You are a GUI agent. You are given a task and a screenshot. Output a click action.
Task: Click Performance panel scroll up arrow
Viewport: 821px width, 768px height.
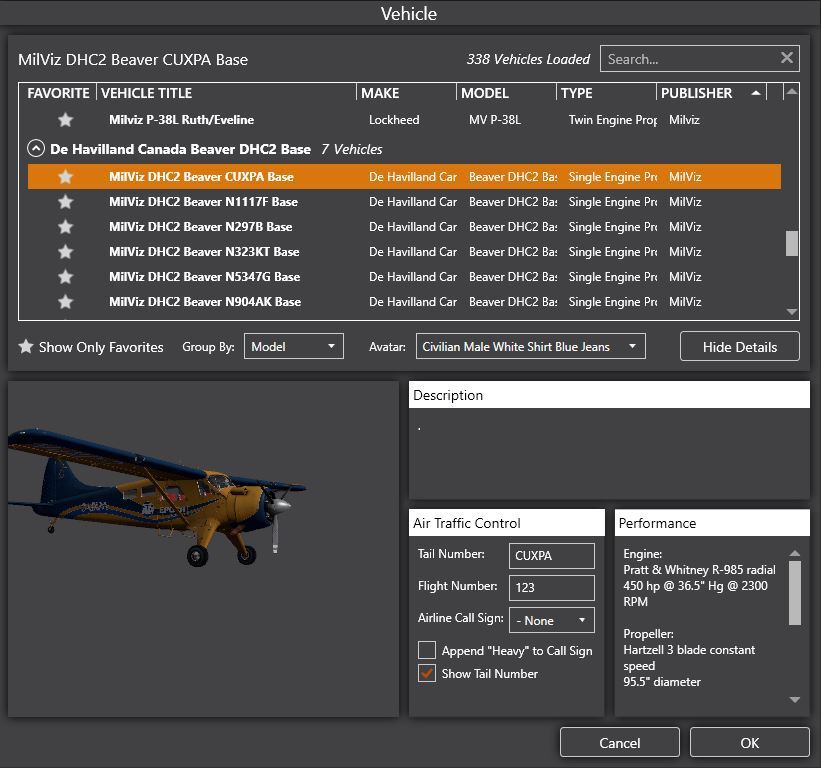[794, 553]
